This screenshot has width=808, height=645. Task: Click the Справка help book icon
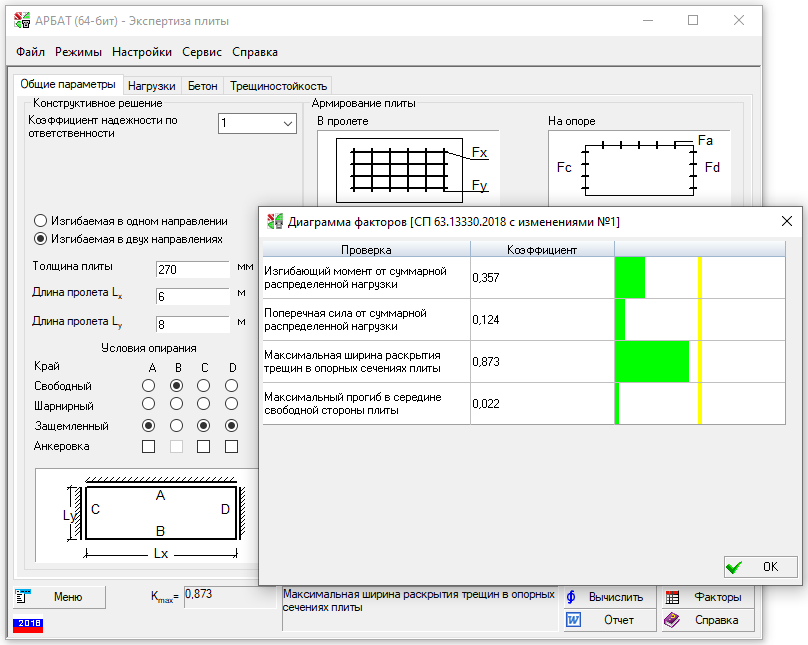(x=673, y=620)
